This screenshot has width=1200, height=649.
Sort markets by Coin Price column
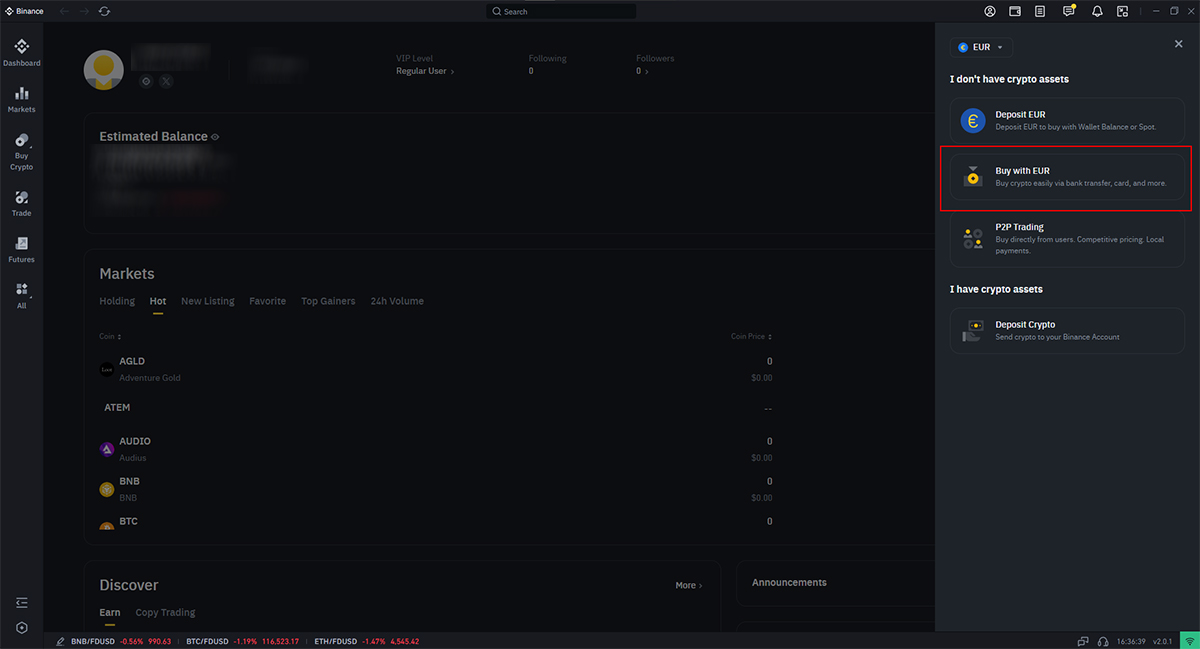751,337
